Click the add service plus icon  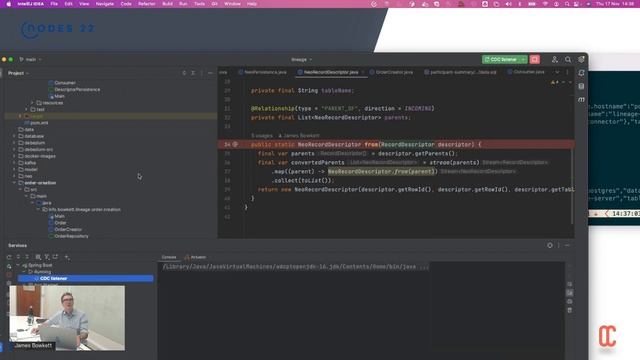[67, 257]
